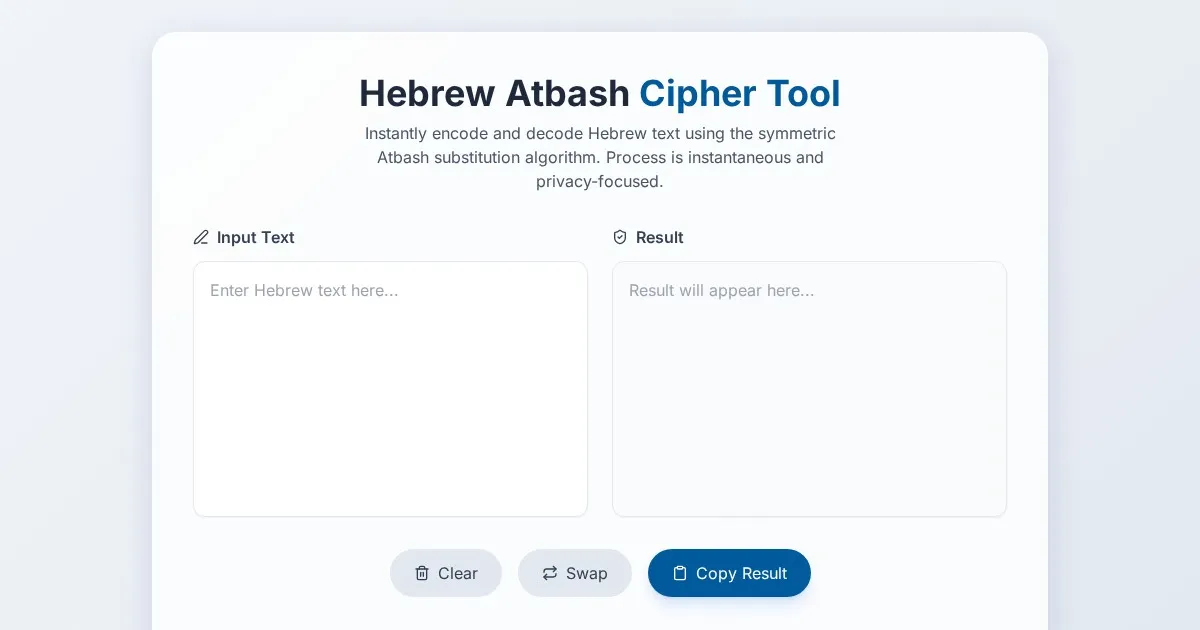This screenshot has width=1200, height=630.
Task: Click the word "privacy-focused" in the description
Action: point(599,181)
